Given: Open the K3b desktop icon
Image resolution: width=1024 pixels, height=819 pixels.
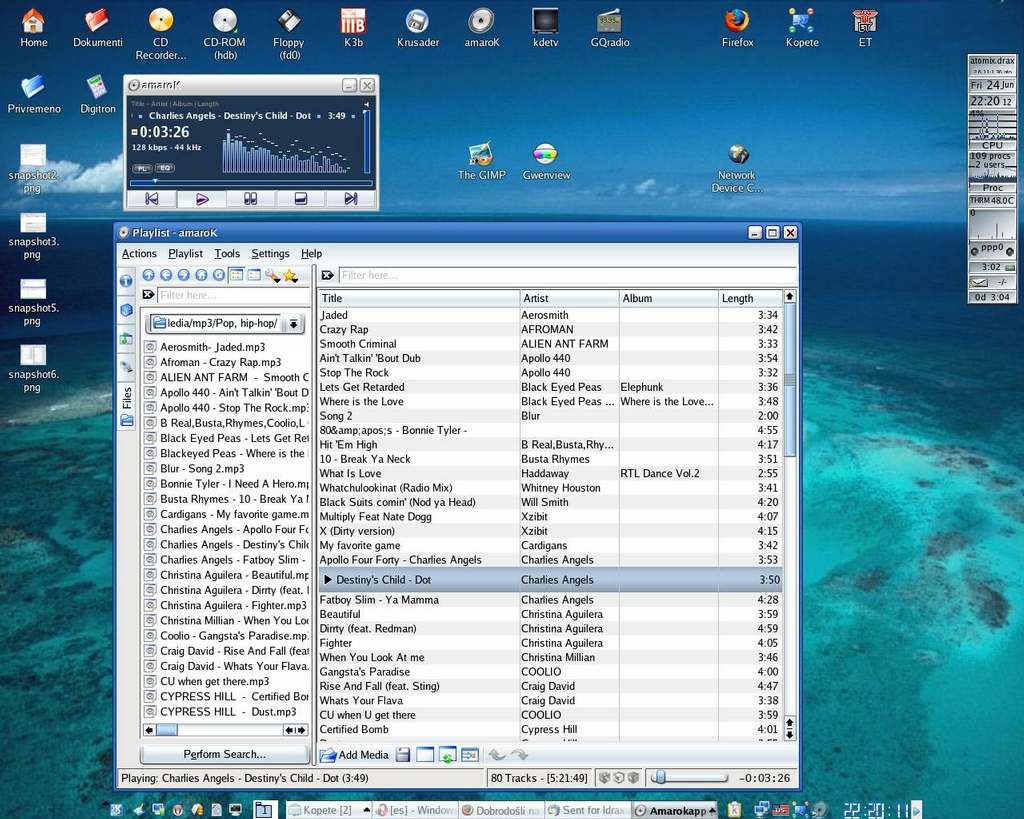Looking at the screenshot, I should [353, 27].
